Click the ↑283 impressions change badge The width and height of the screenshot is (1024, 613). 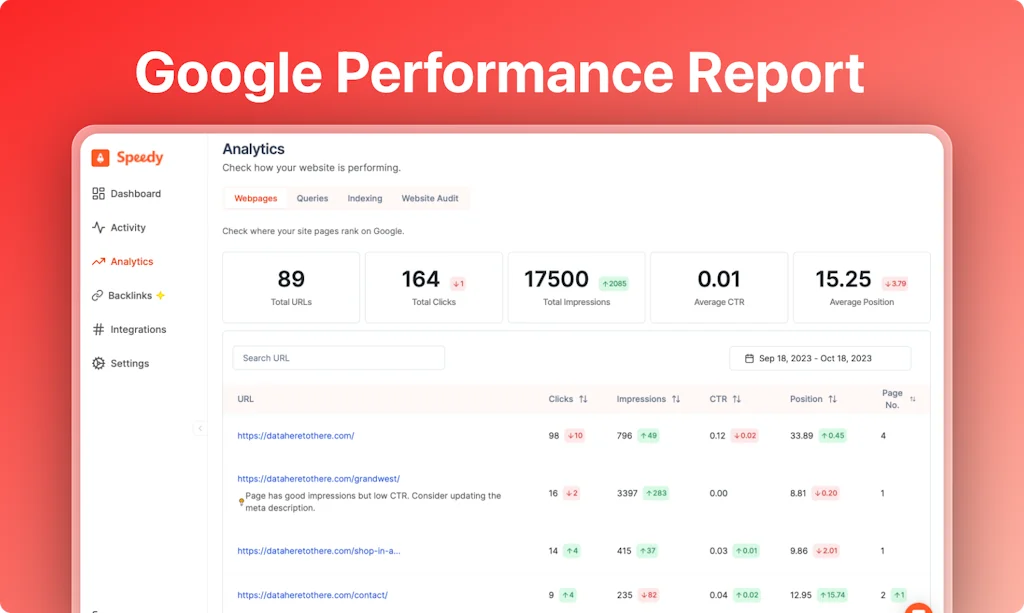pos(656,493)
